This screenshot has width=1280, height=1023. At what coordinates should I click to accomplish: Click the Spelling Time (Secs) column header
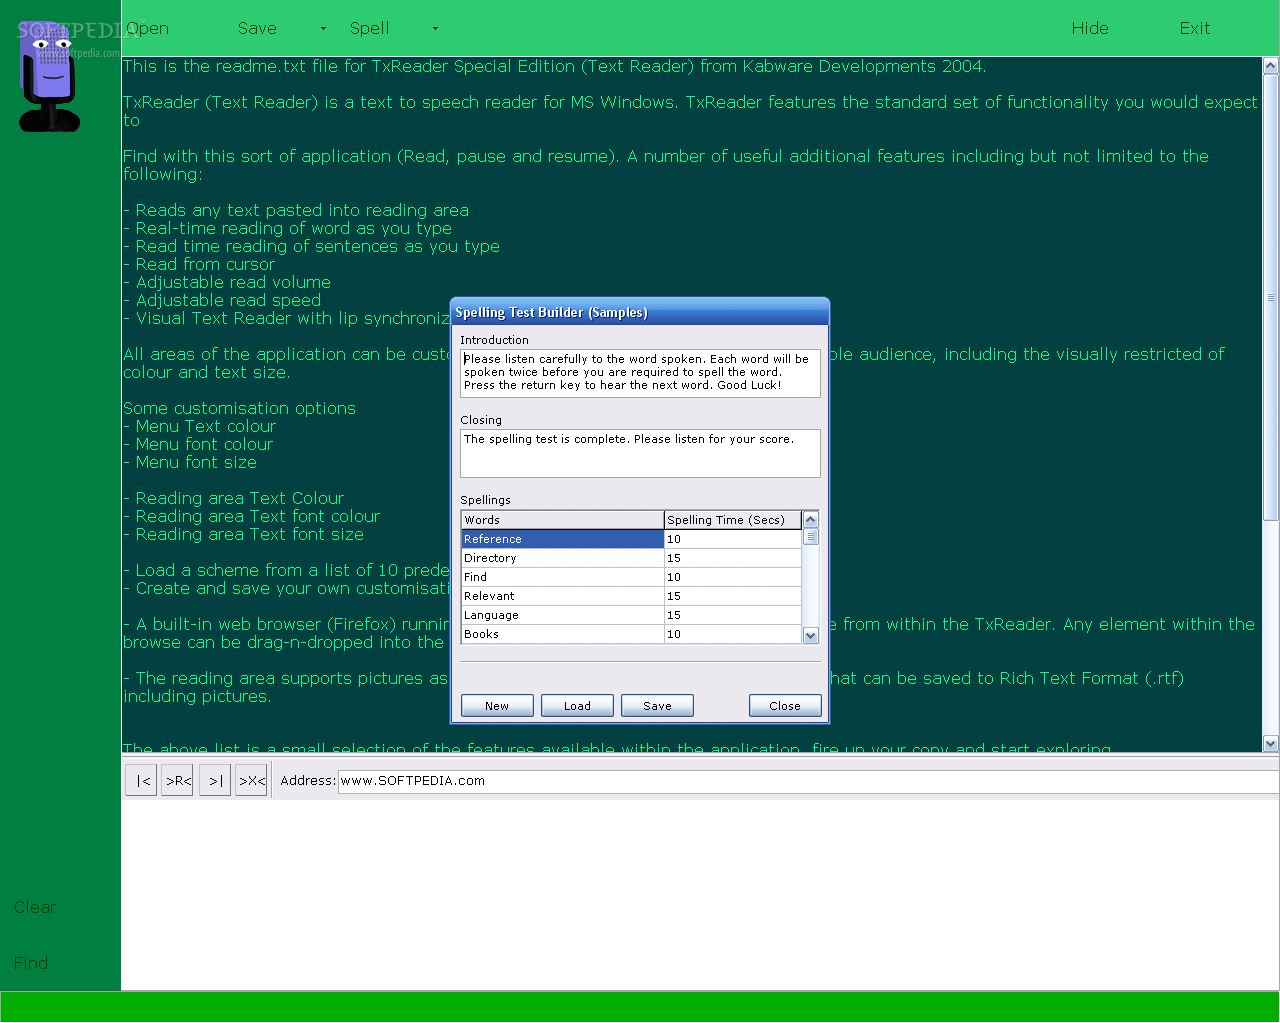733,520
